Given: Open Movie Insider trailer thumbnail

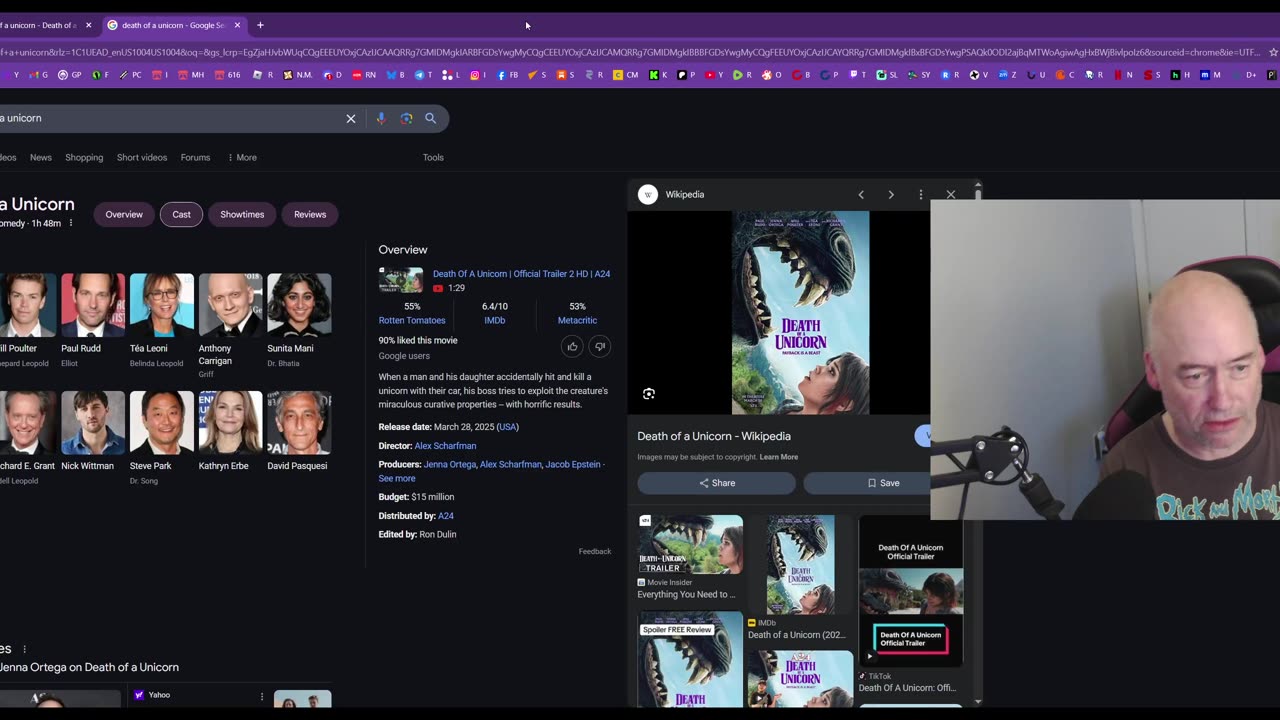Looking at the screenshot, I should click(690, 544).
